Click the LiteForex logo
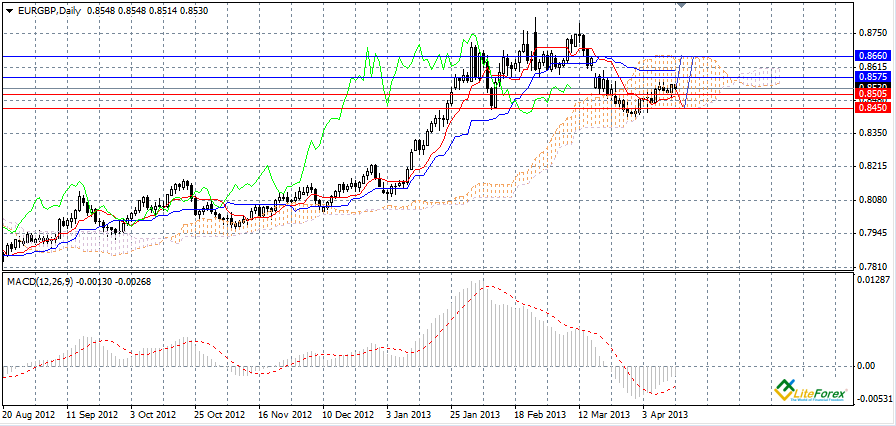The width and height of the screenshot is (896, 426). (x=808, y=391)
